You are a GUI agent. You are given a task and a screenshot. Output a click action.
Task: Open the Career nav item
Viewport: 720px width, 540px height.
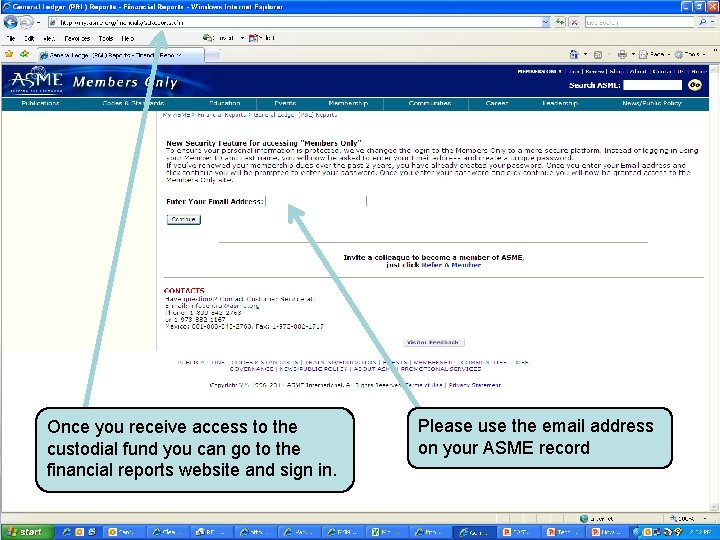pos(497,103)
